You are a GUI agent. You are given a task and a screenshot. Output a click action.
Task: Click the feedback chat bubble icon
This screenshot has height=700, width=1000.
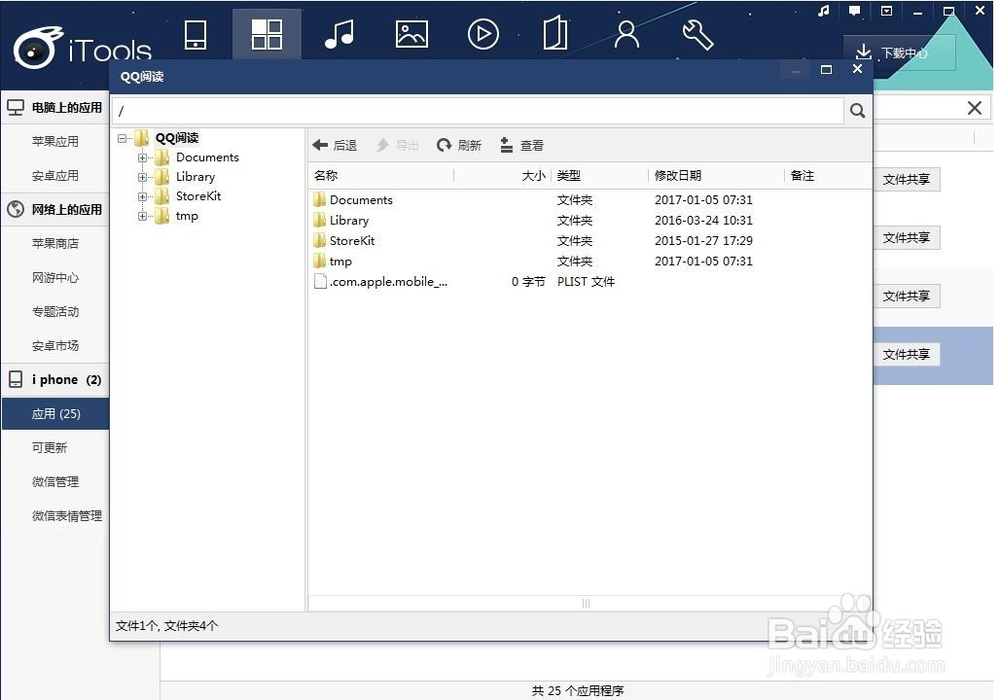[x=855, y=11]
